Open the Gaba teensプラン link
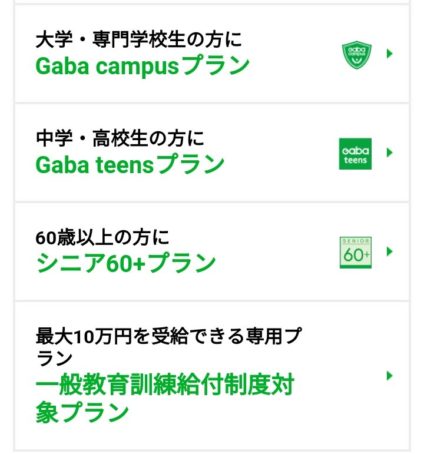This screenshot has height=454, width=424. 130,165
